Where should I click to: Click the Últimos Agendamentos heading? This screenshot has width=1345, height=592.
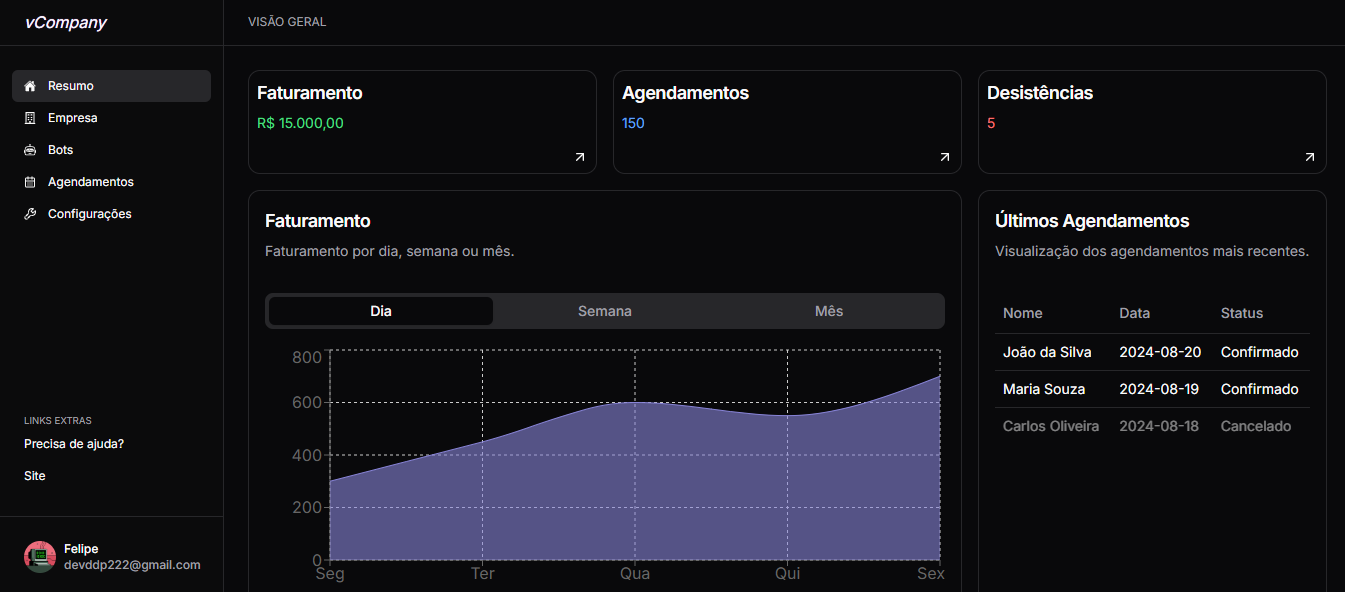tap(1092, 221)
